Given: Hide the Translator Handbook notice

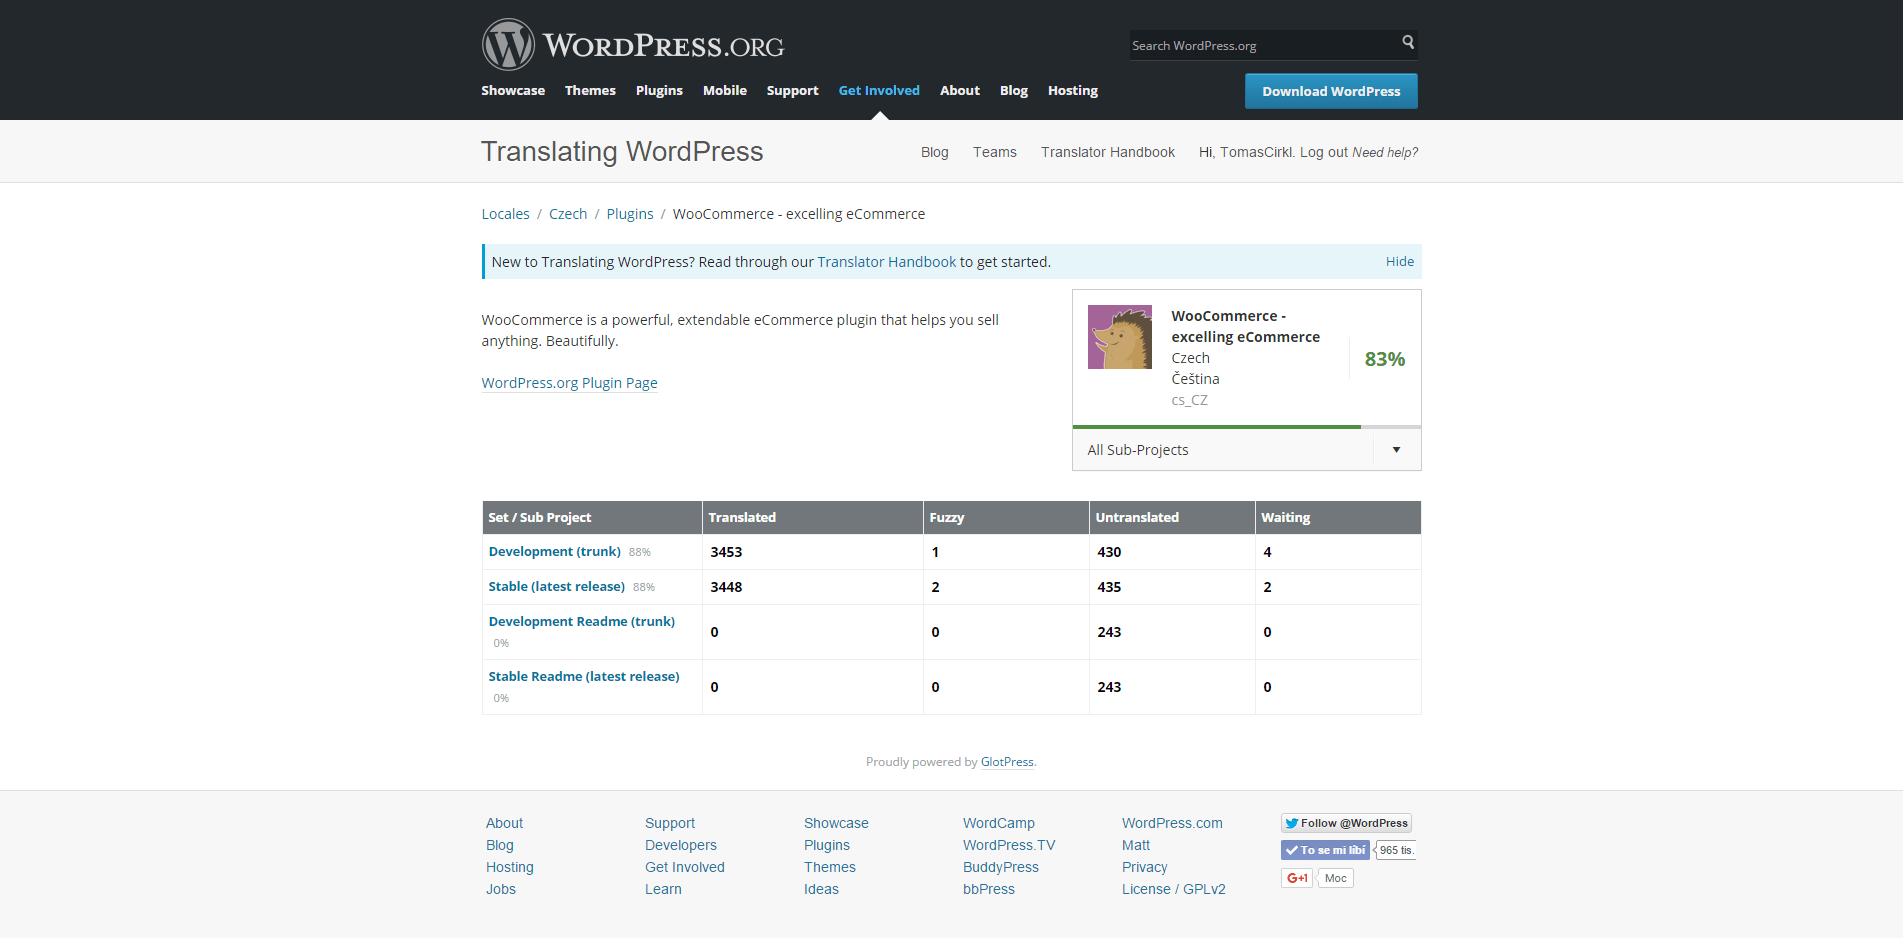Looking at the screenshot, I should point(1399,262).
